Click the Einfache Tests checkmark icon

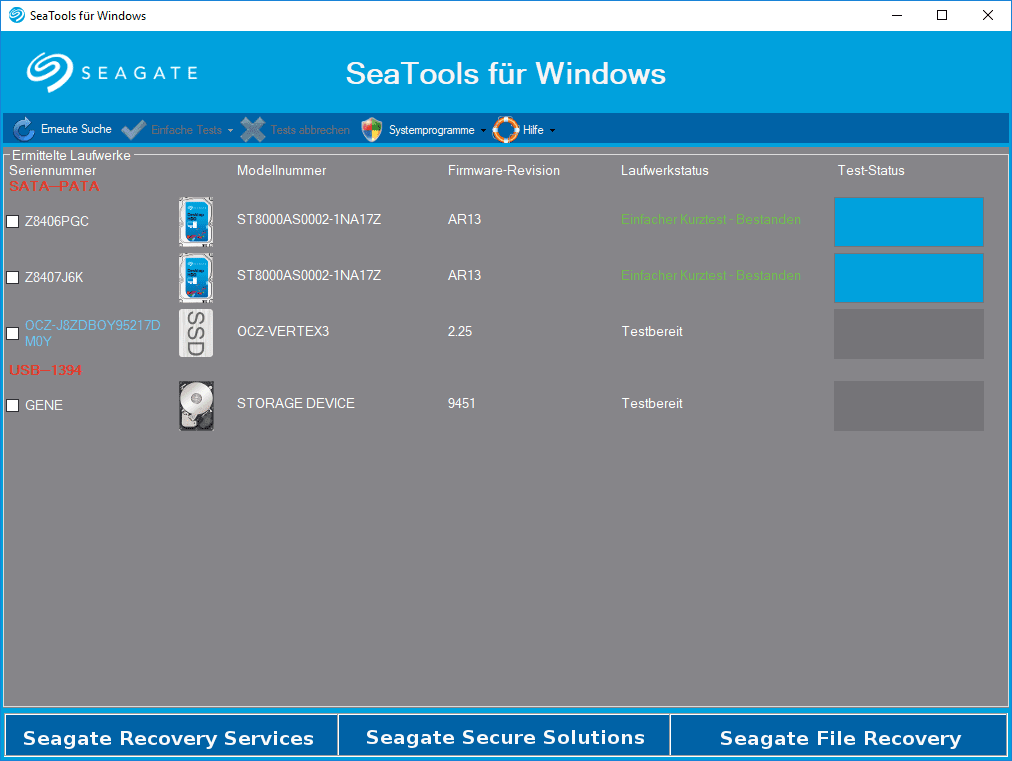pyautogui.click(x=134, y=130)
